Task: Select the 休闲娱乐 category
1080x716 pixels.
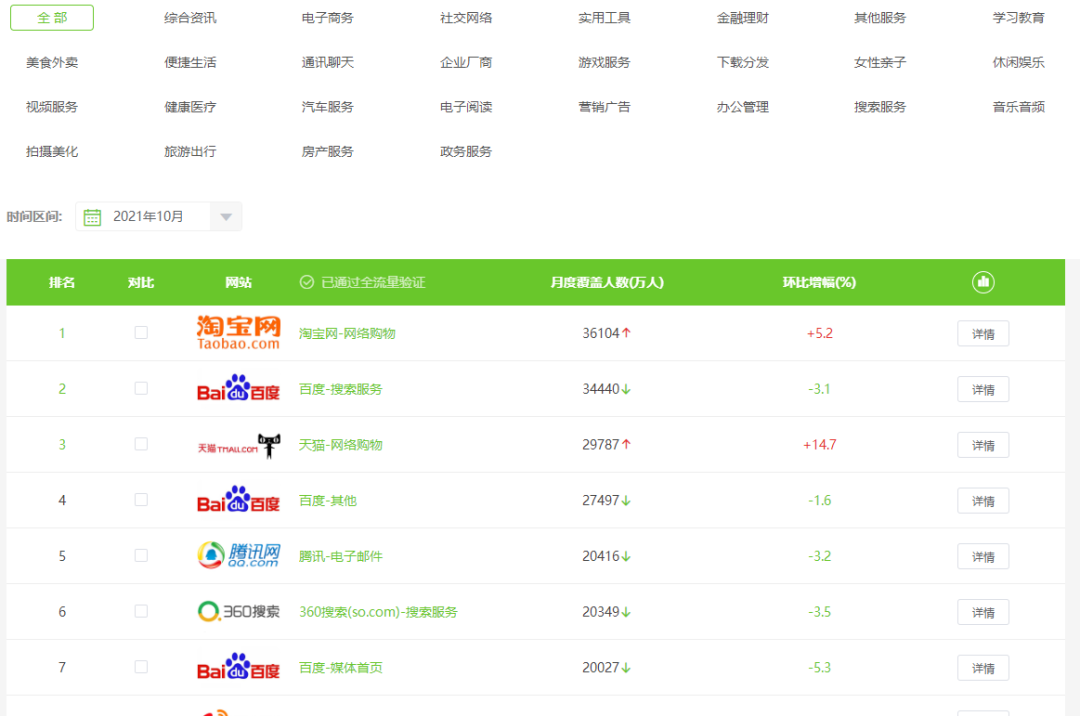Action: pos(1019,63)
